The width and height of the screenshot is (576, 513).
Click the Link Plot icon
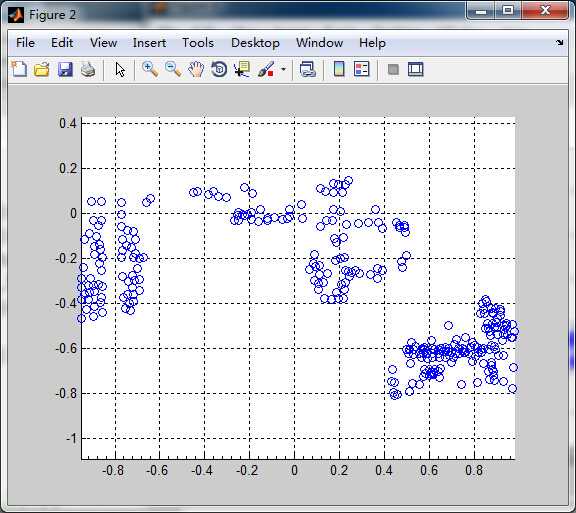tap(308, 69)
